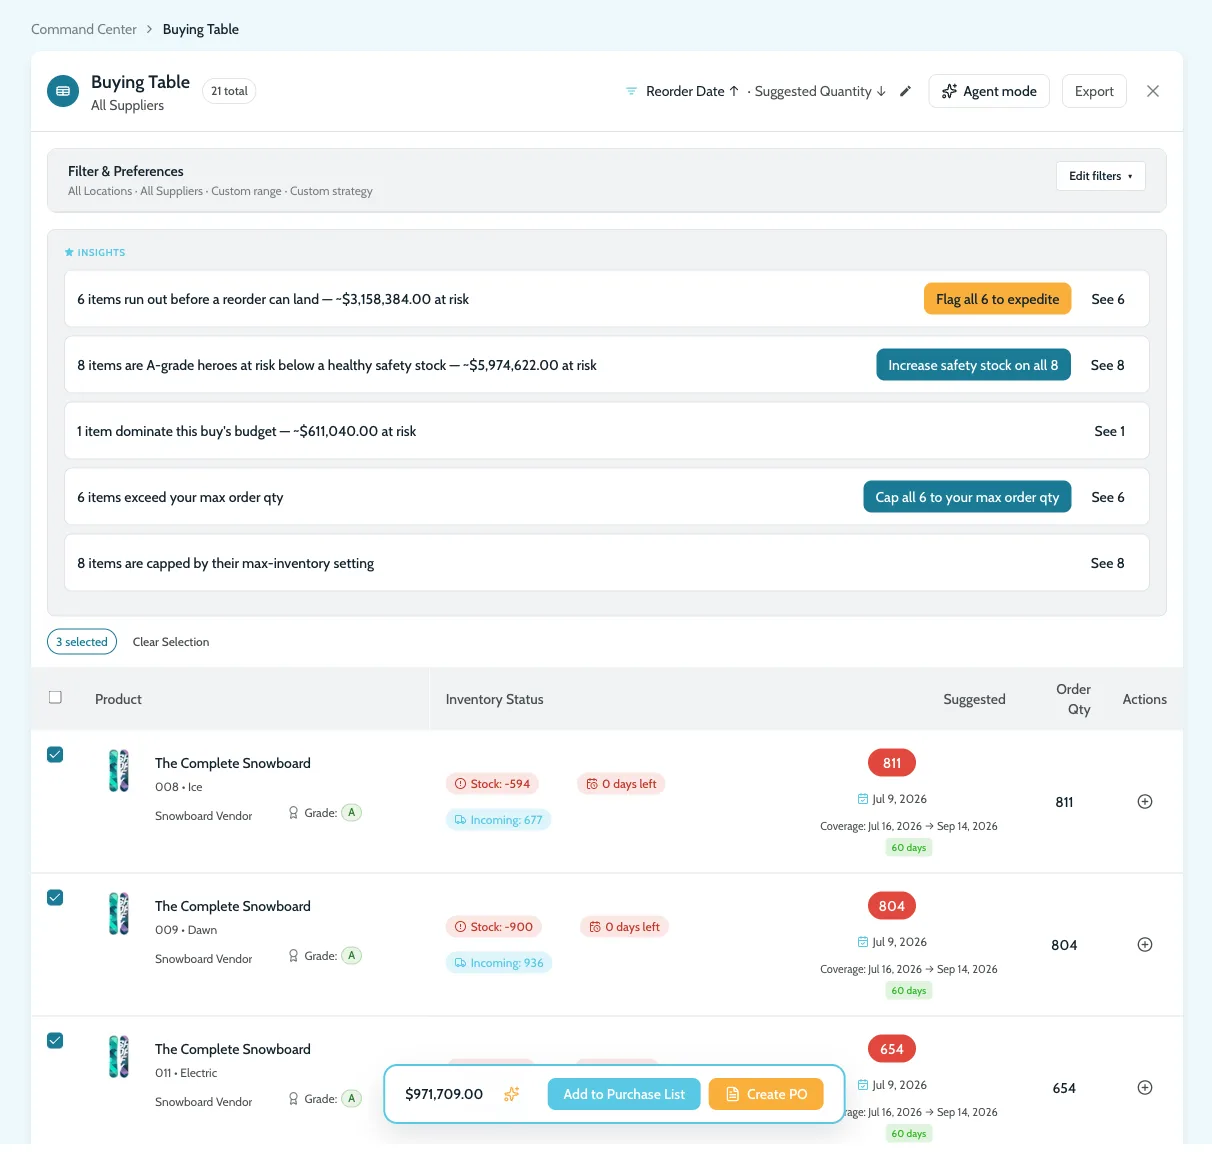Click See 6 for max order qty insight
The height and width of the screenshot is (1152, 1212).
pos(1108,497)
